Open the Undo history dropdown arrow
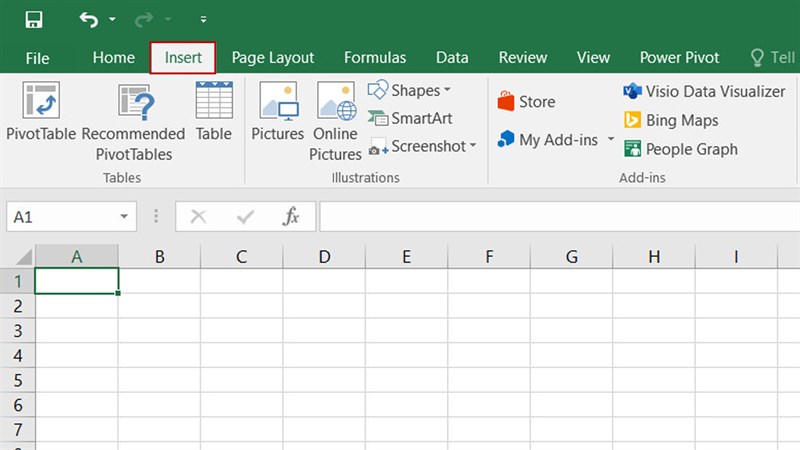Viewport: 800px width, 450px height. pos(112,19)
